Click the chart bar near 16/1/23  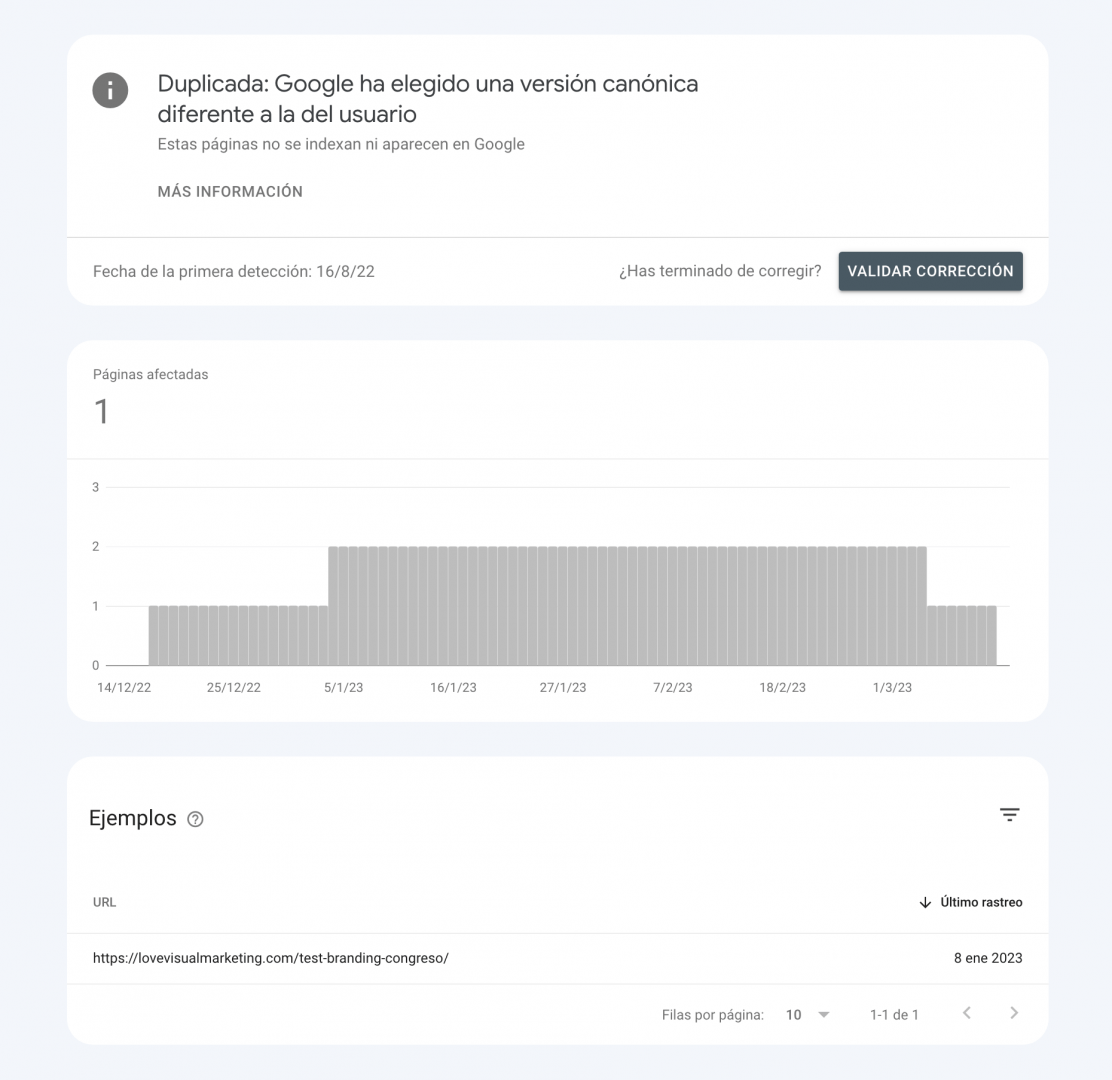(453, 606)
